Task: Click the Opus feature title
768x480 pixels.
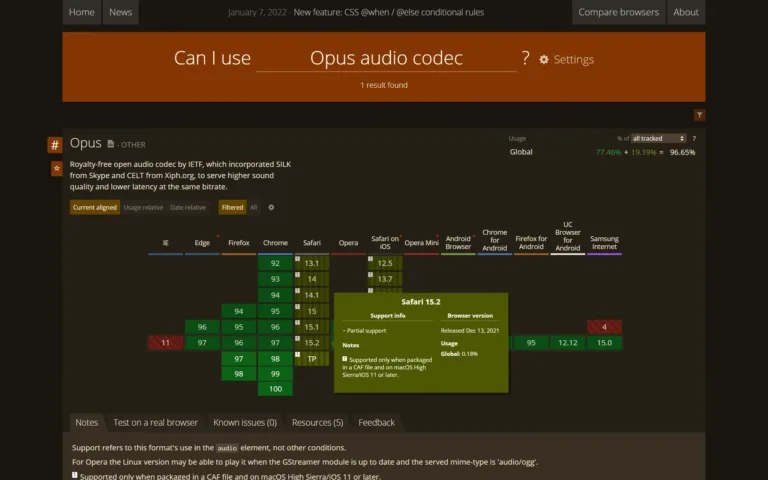Action: (85, 143)
